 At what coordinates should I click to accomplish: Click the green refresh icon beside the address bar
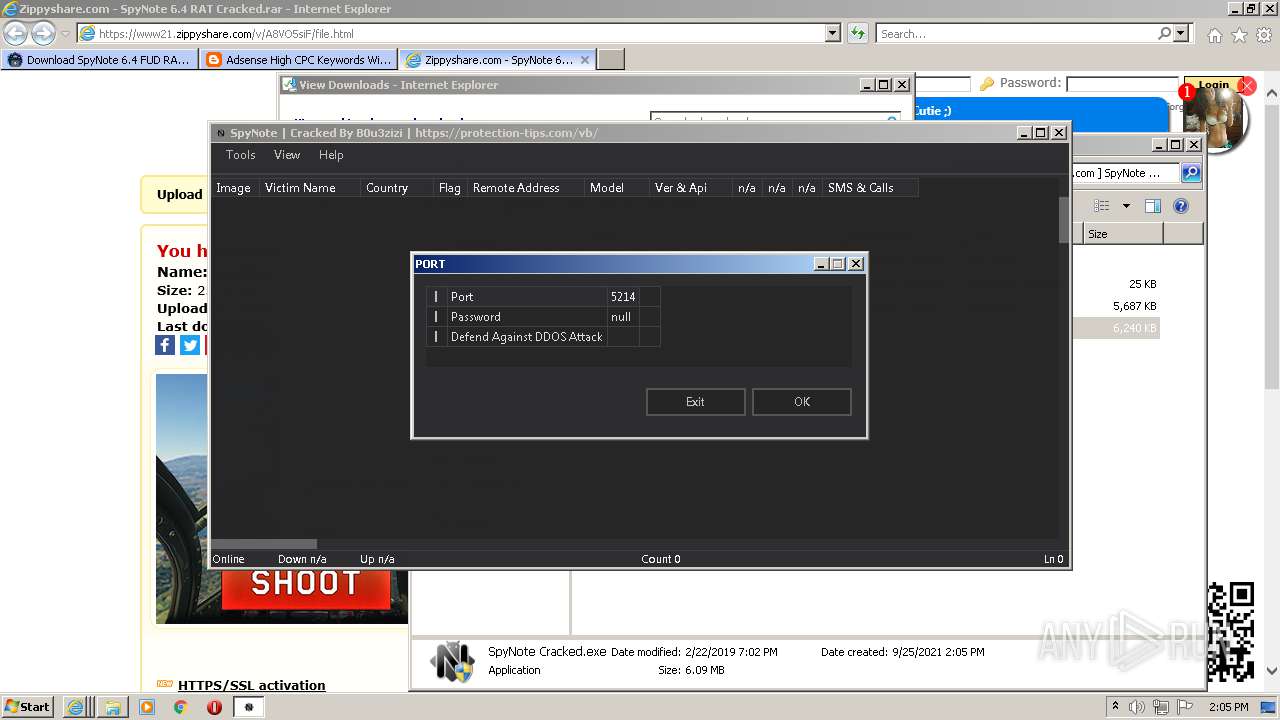pos(858,34)
